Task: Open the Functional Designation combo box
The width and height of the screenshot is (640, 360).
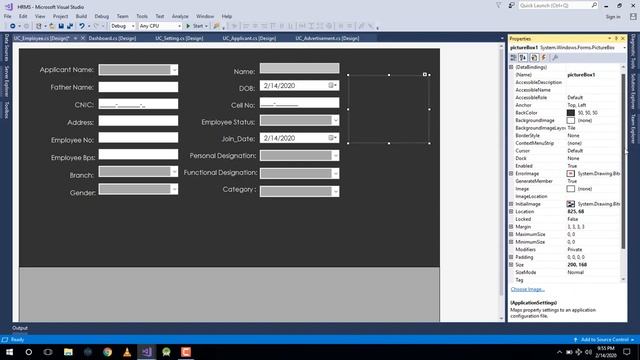Action: pyautogui.click(x=335, y=173)
